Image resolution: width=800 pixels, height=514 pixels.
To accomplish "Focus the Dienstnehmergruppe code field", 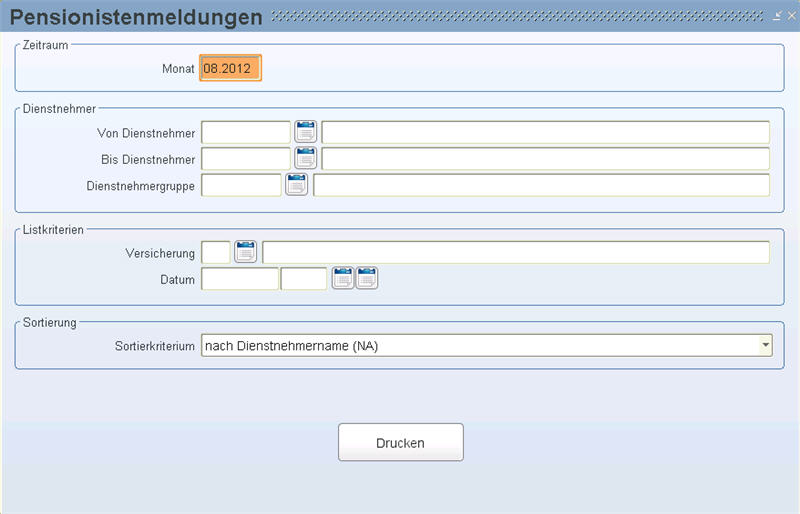I will (x=241, y=184).
